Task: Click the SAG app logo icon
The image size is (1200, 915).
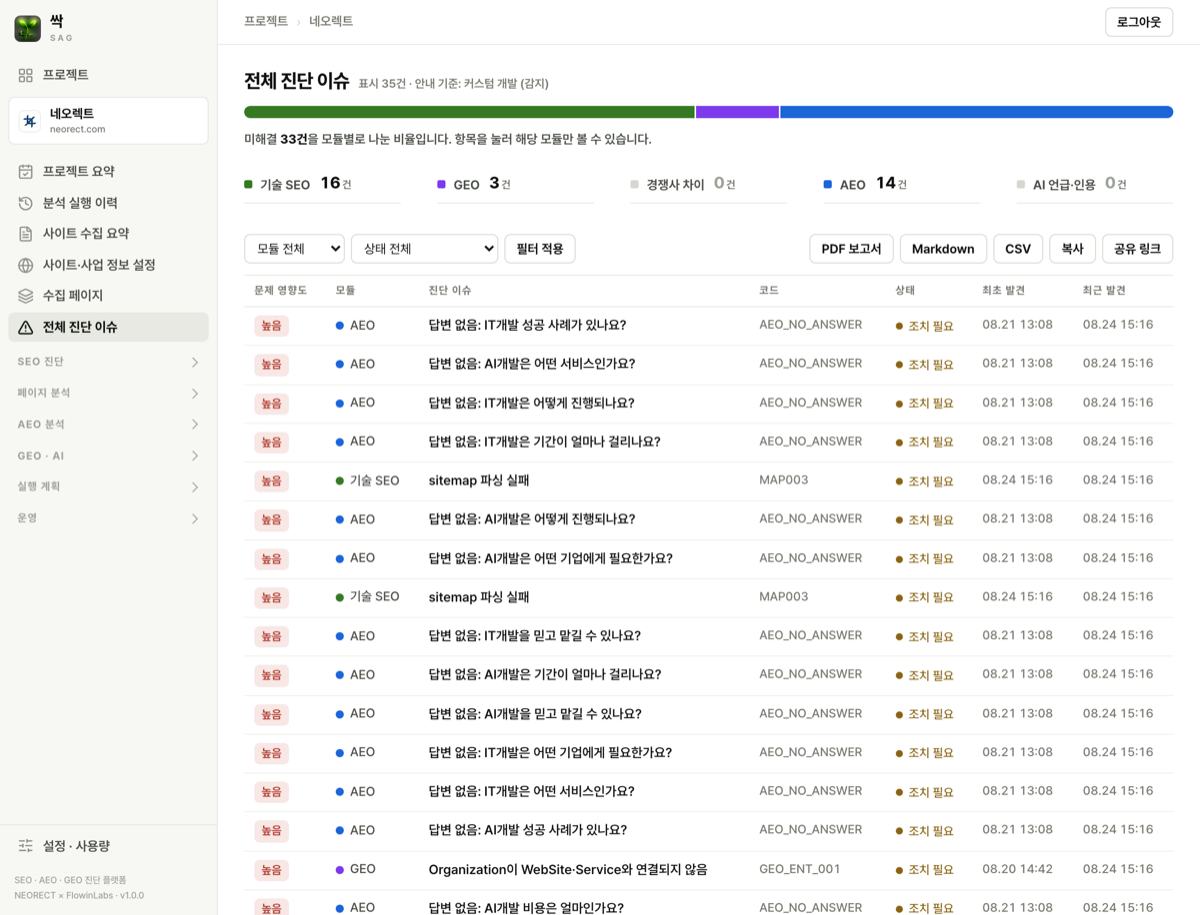Action: tap(27, 28)
